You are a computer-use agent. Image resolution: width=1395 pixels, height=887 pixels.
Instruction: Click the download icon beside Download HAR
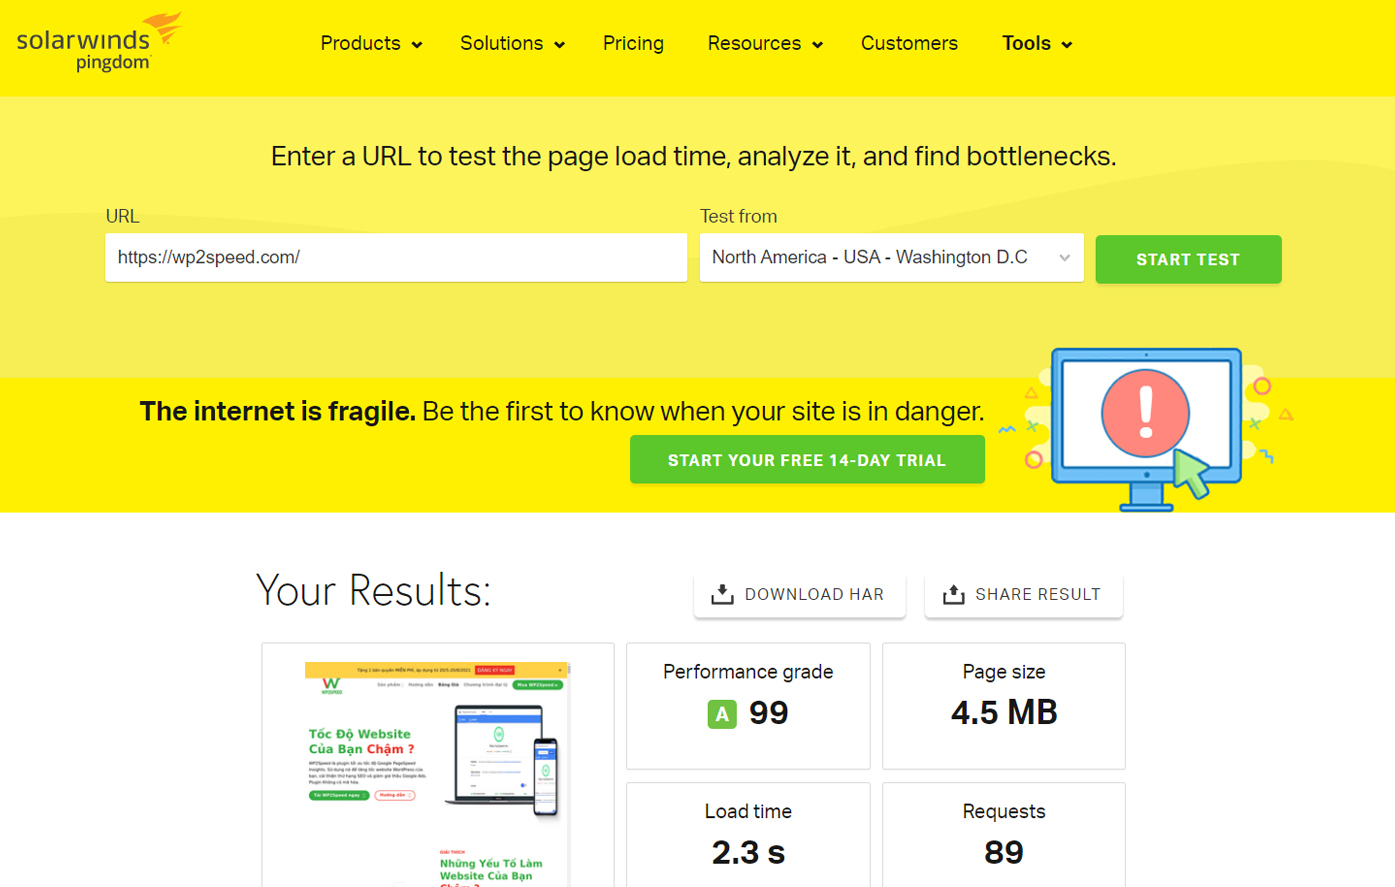(x=722, y=595)
